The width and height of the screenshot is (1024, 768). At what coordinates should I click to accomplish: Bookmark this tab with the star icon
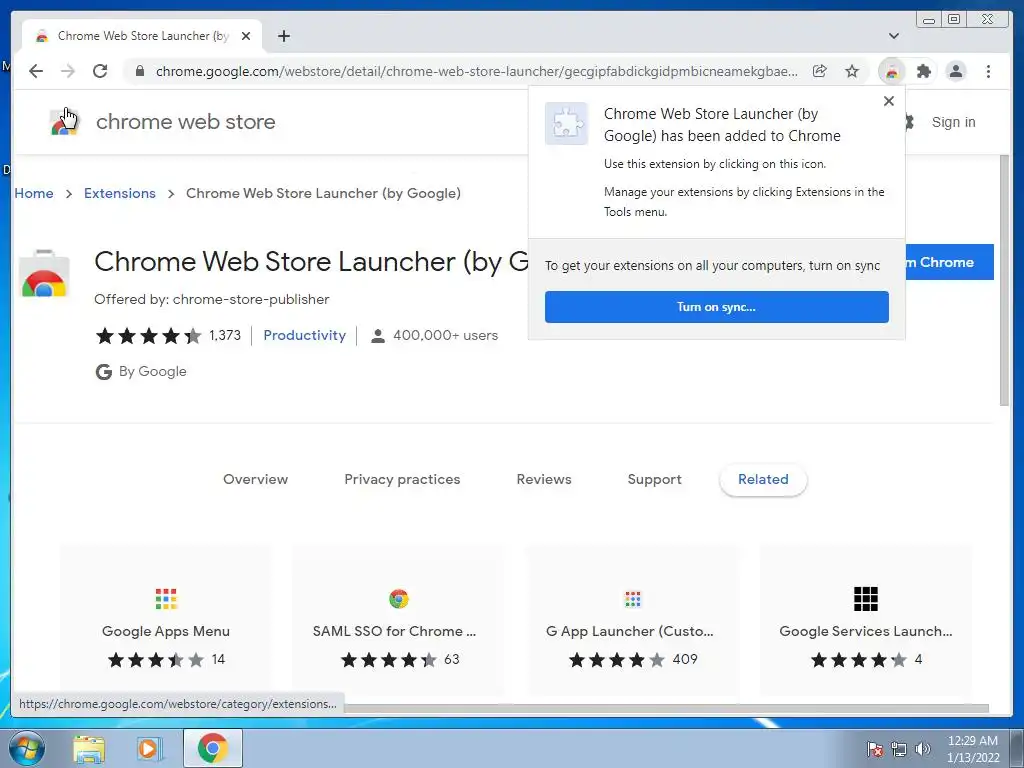tap(852, 71)
